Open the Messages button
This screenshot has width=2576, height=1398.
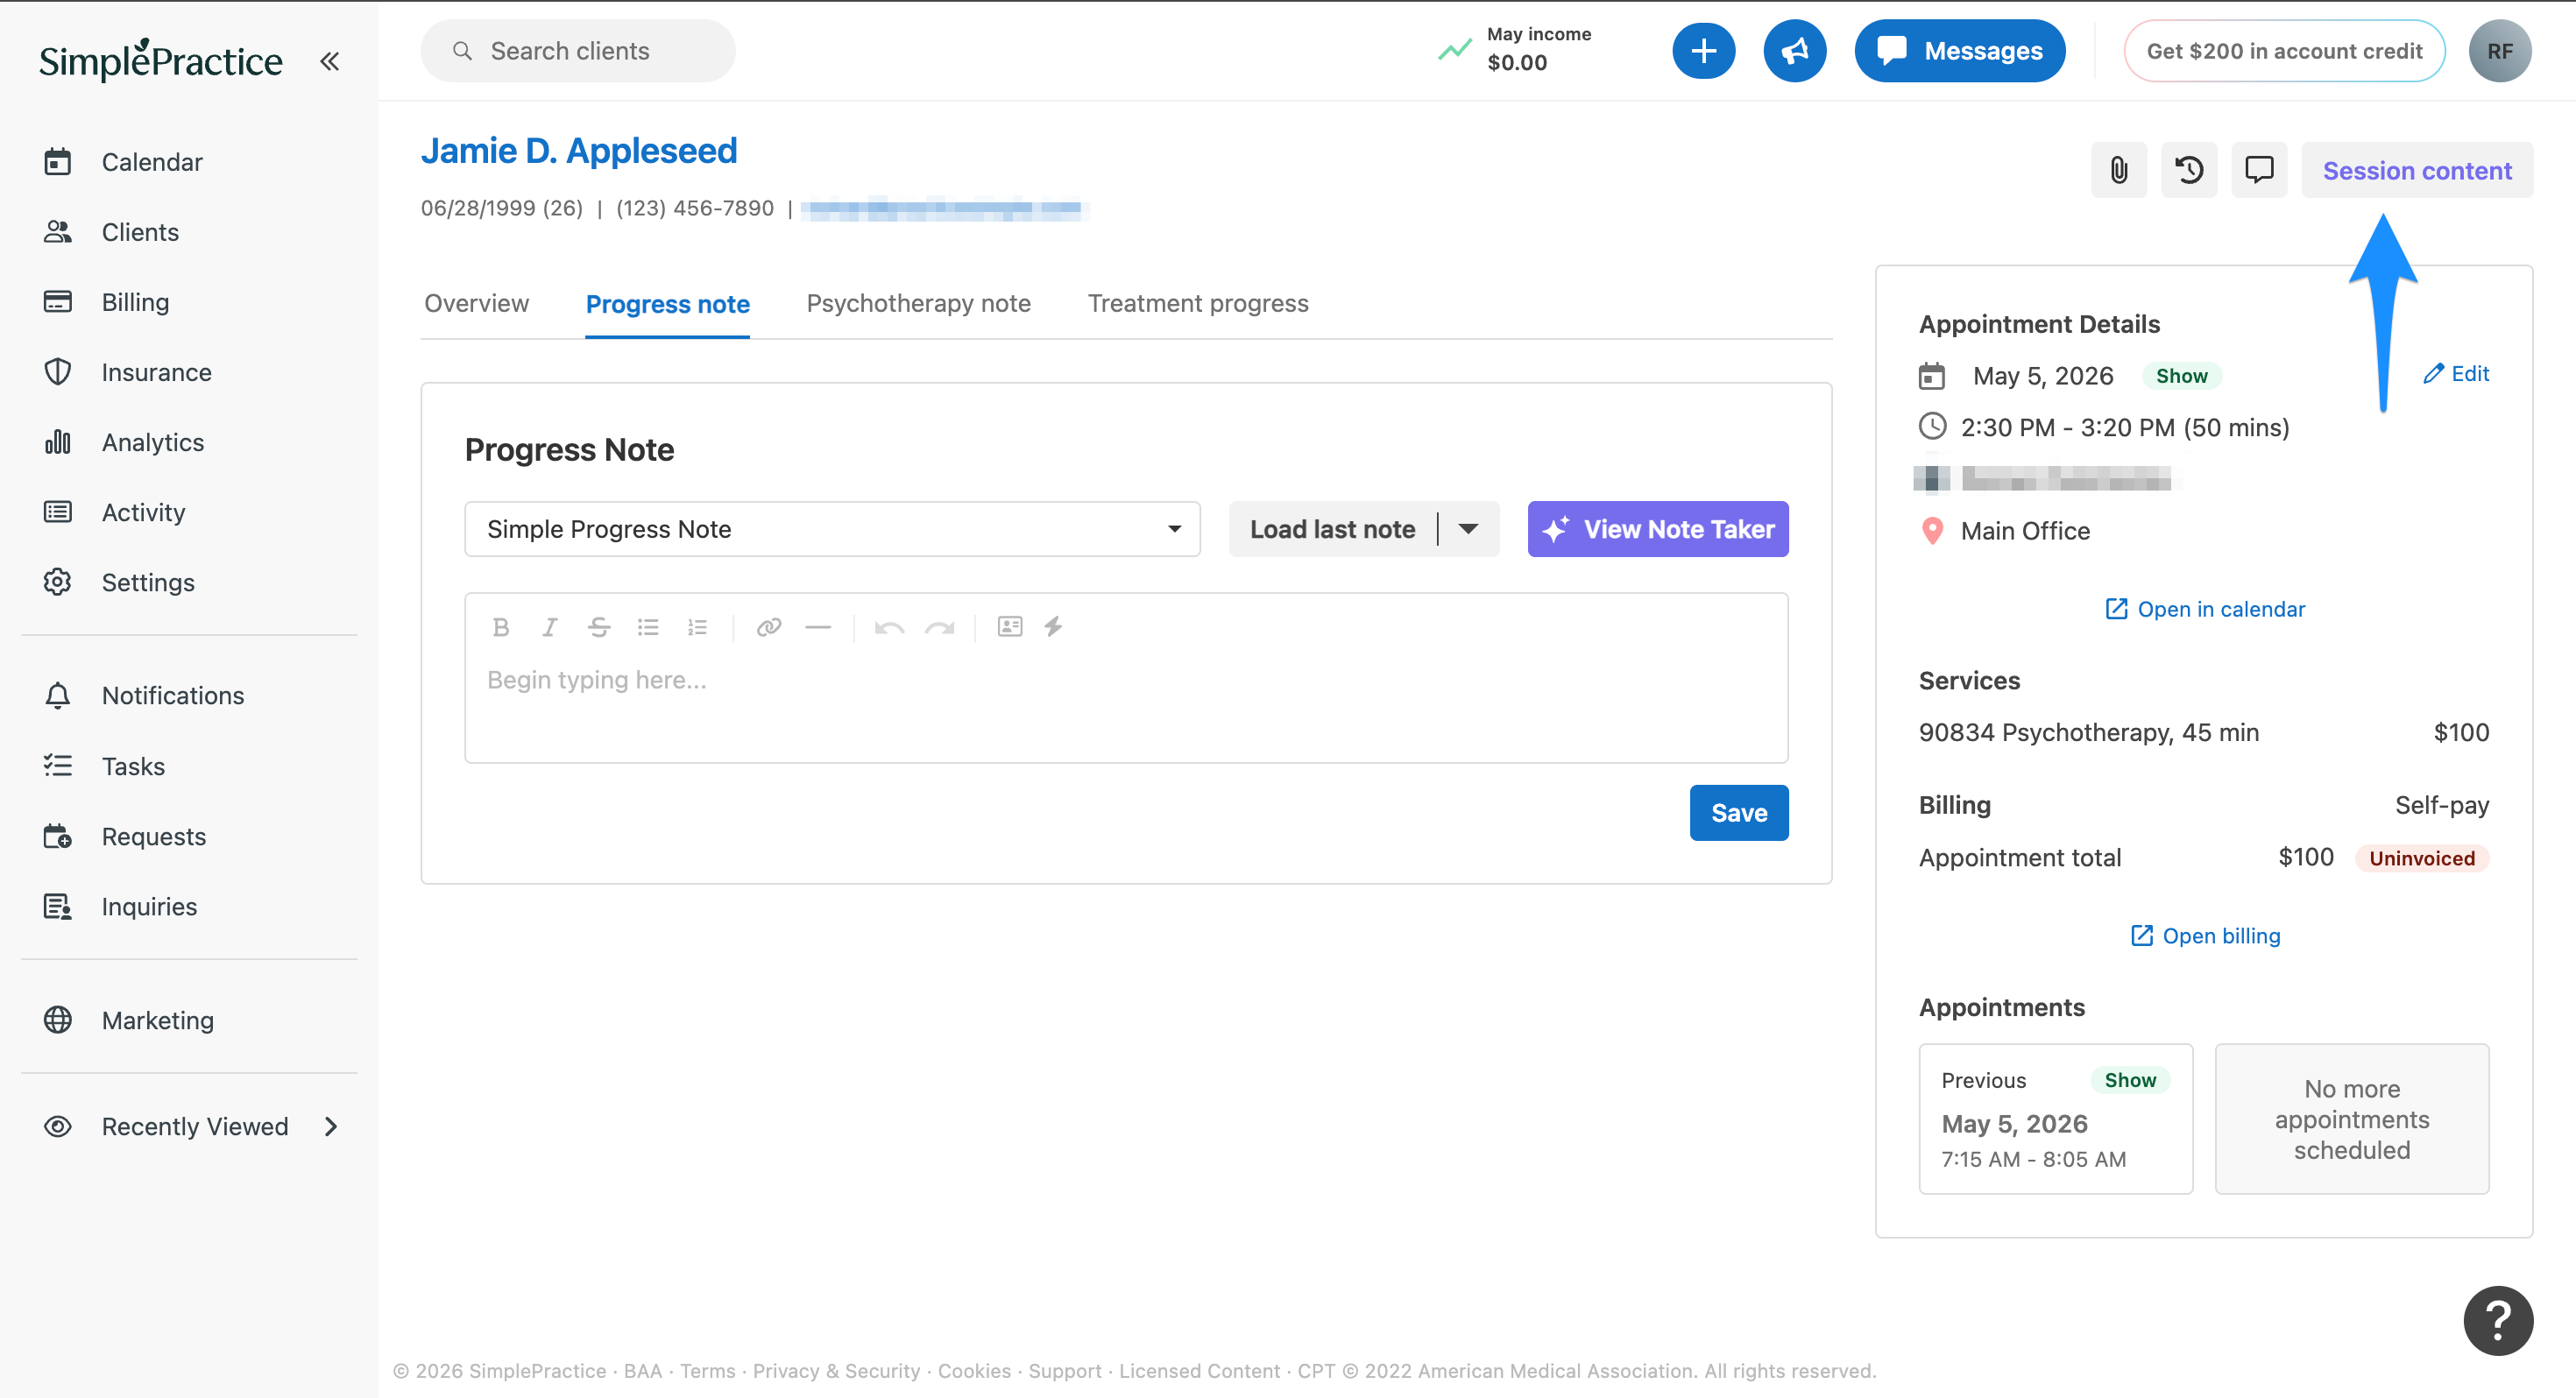coord(1959,51)
